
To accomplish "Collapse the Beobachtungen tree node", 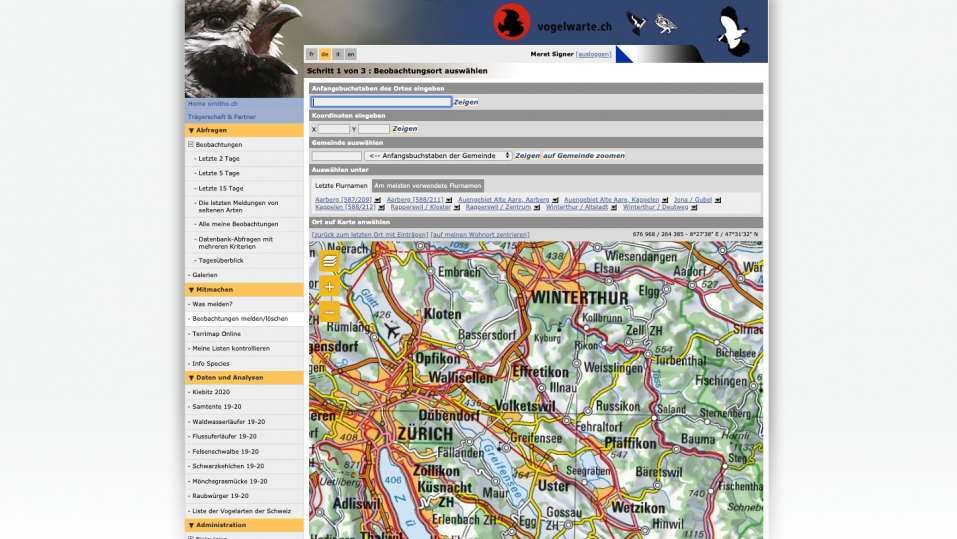I will pos(190,145).
